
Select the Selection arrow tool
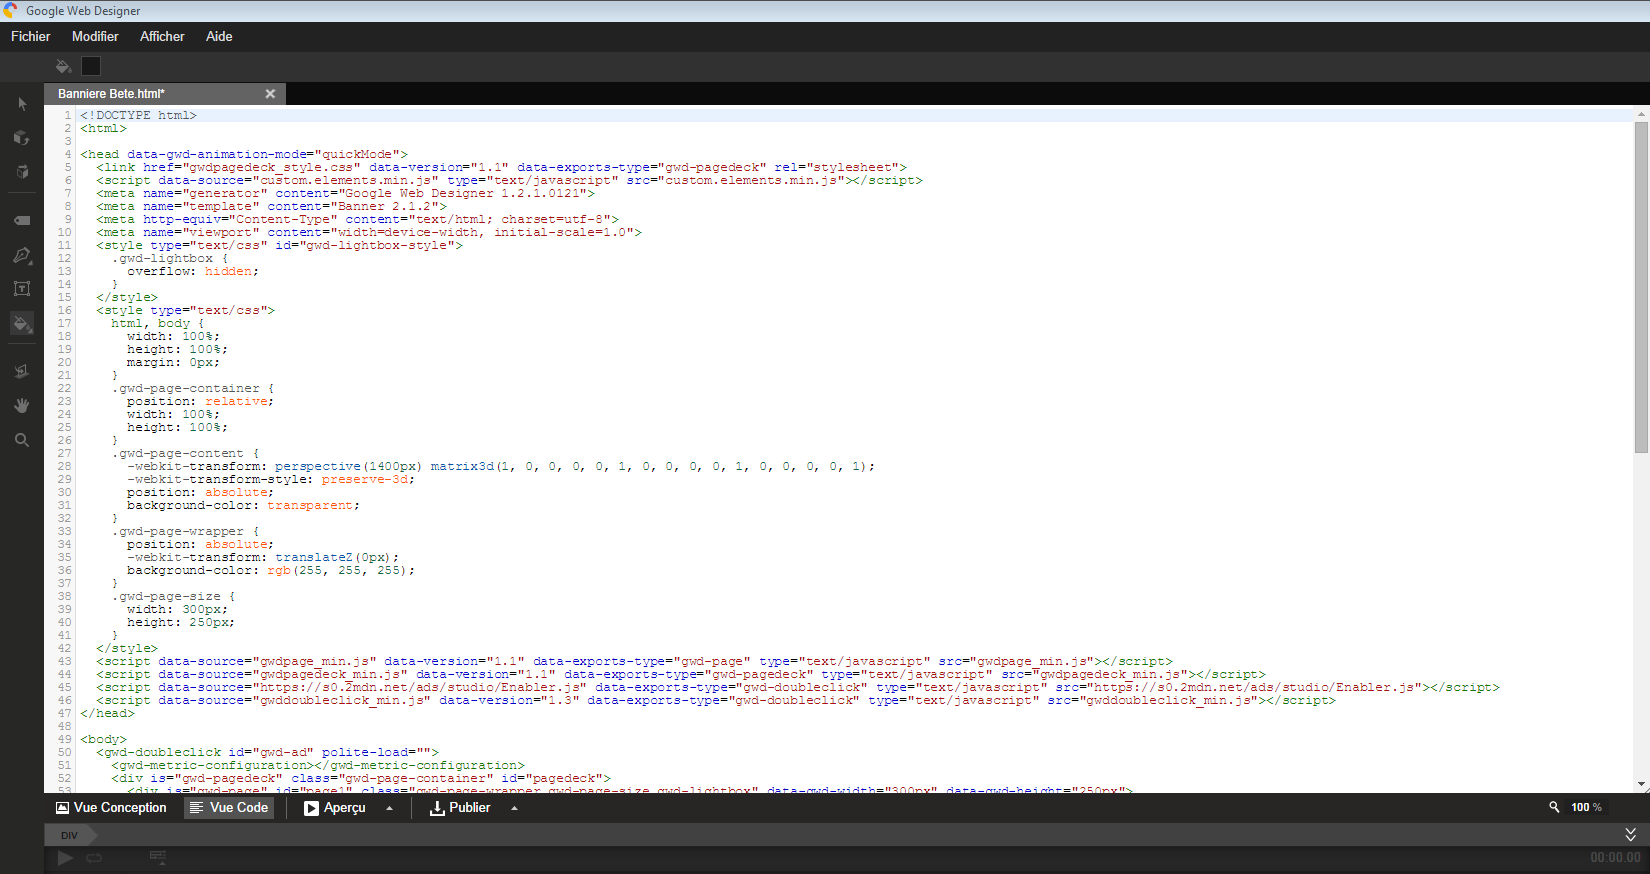[22, 104]
